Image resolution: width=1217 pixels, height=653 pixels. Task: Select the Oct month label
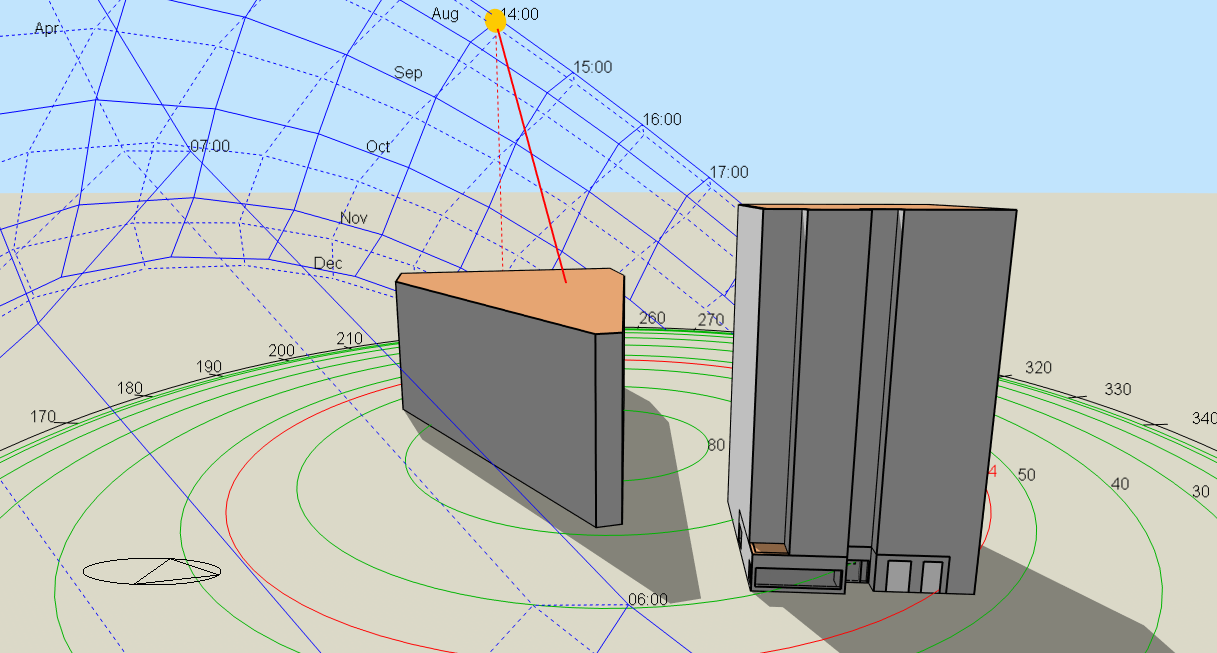point(378,146)
